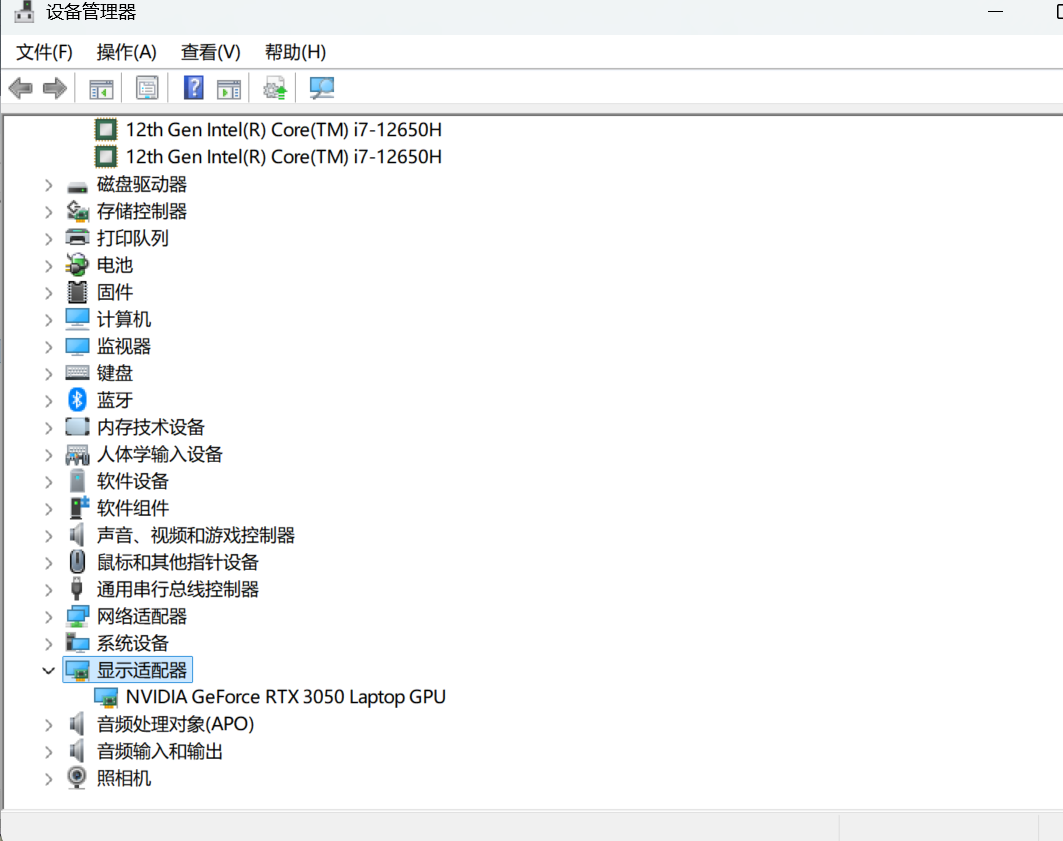The width and height of the screenshot is (1063, 841).
Task: Click the storage controller icon beside 存储控制器
Action: click(77, 211)
